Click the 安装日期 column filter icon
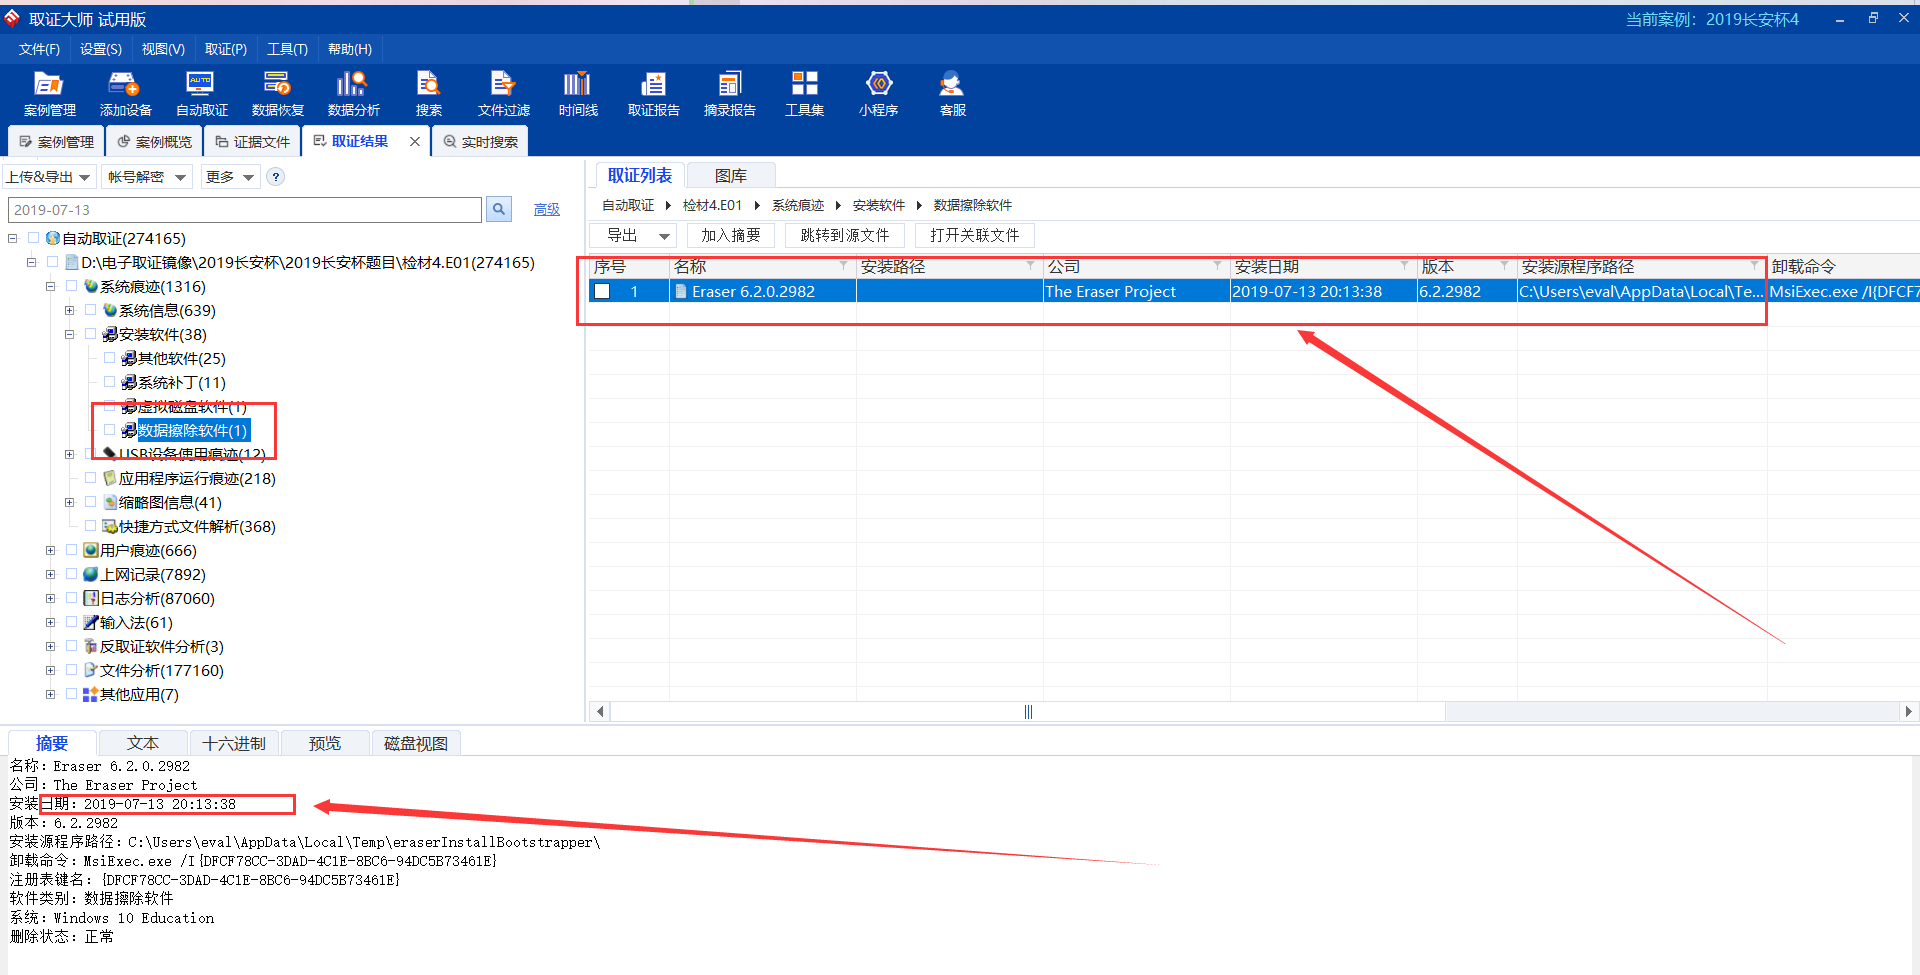This screenshot has height=975, width=1920. 1404,265
